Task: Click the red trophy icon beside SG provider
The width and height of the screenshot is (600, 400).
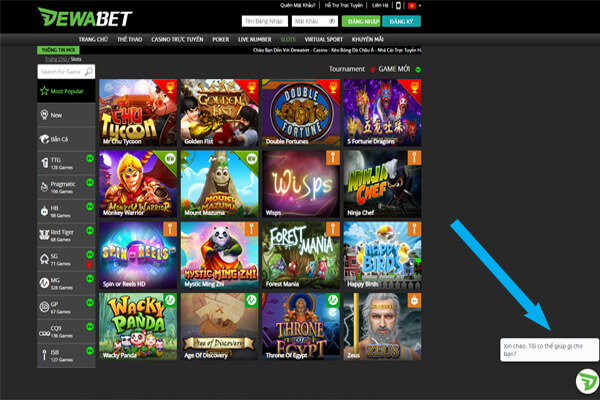Action: coord(90,264)
